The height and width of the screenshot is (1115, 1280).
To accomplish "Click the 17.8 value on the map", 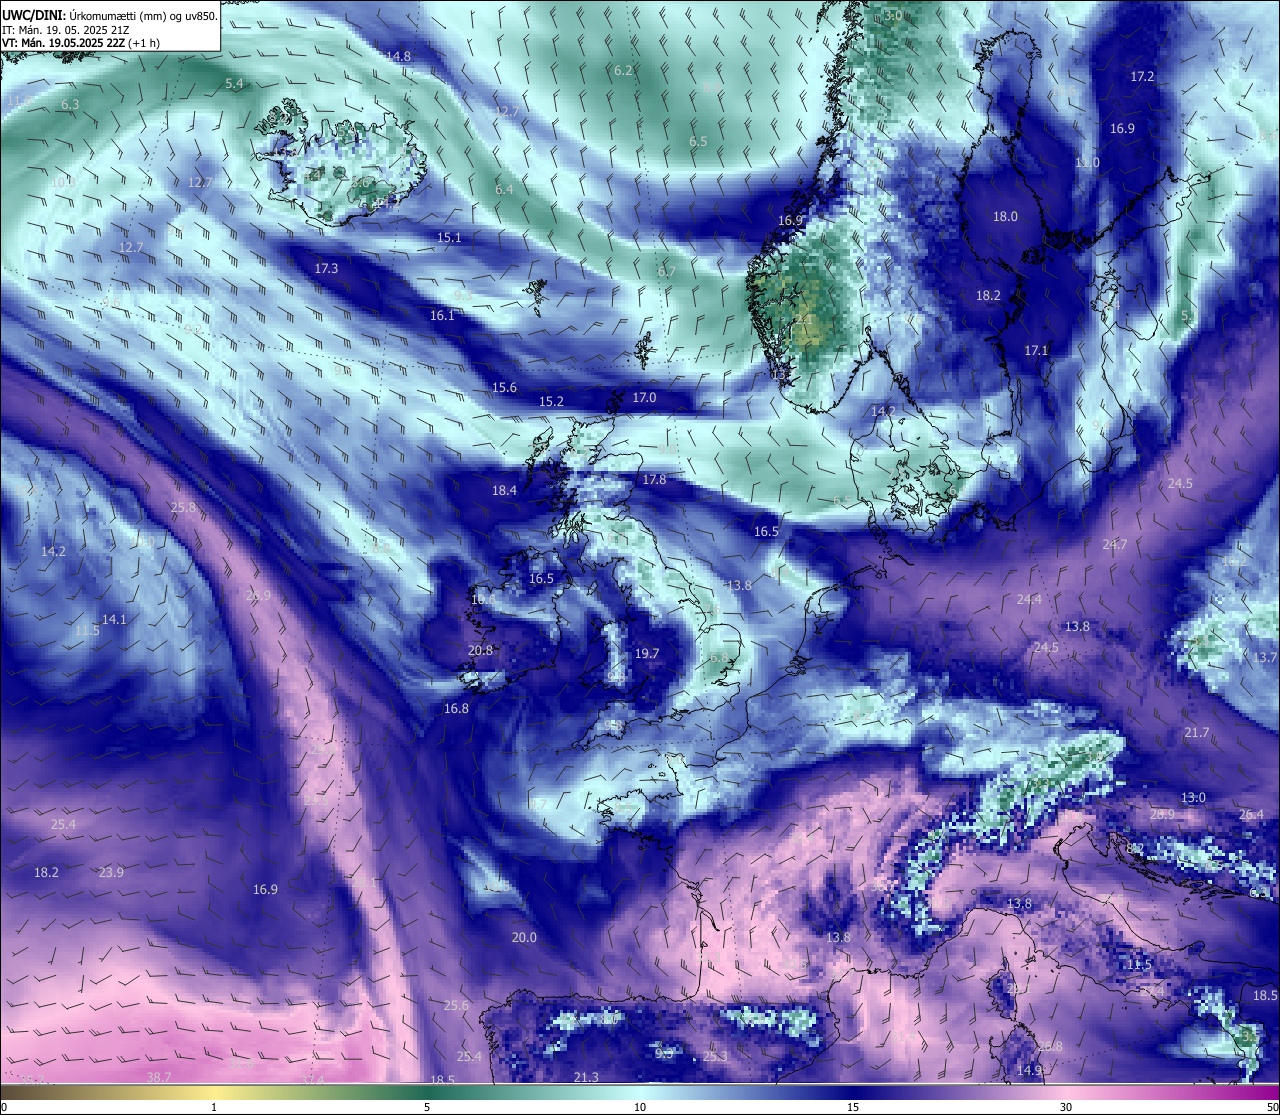I will (x=654, y=479).
